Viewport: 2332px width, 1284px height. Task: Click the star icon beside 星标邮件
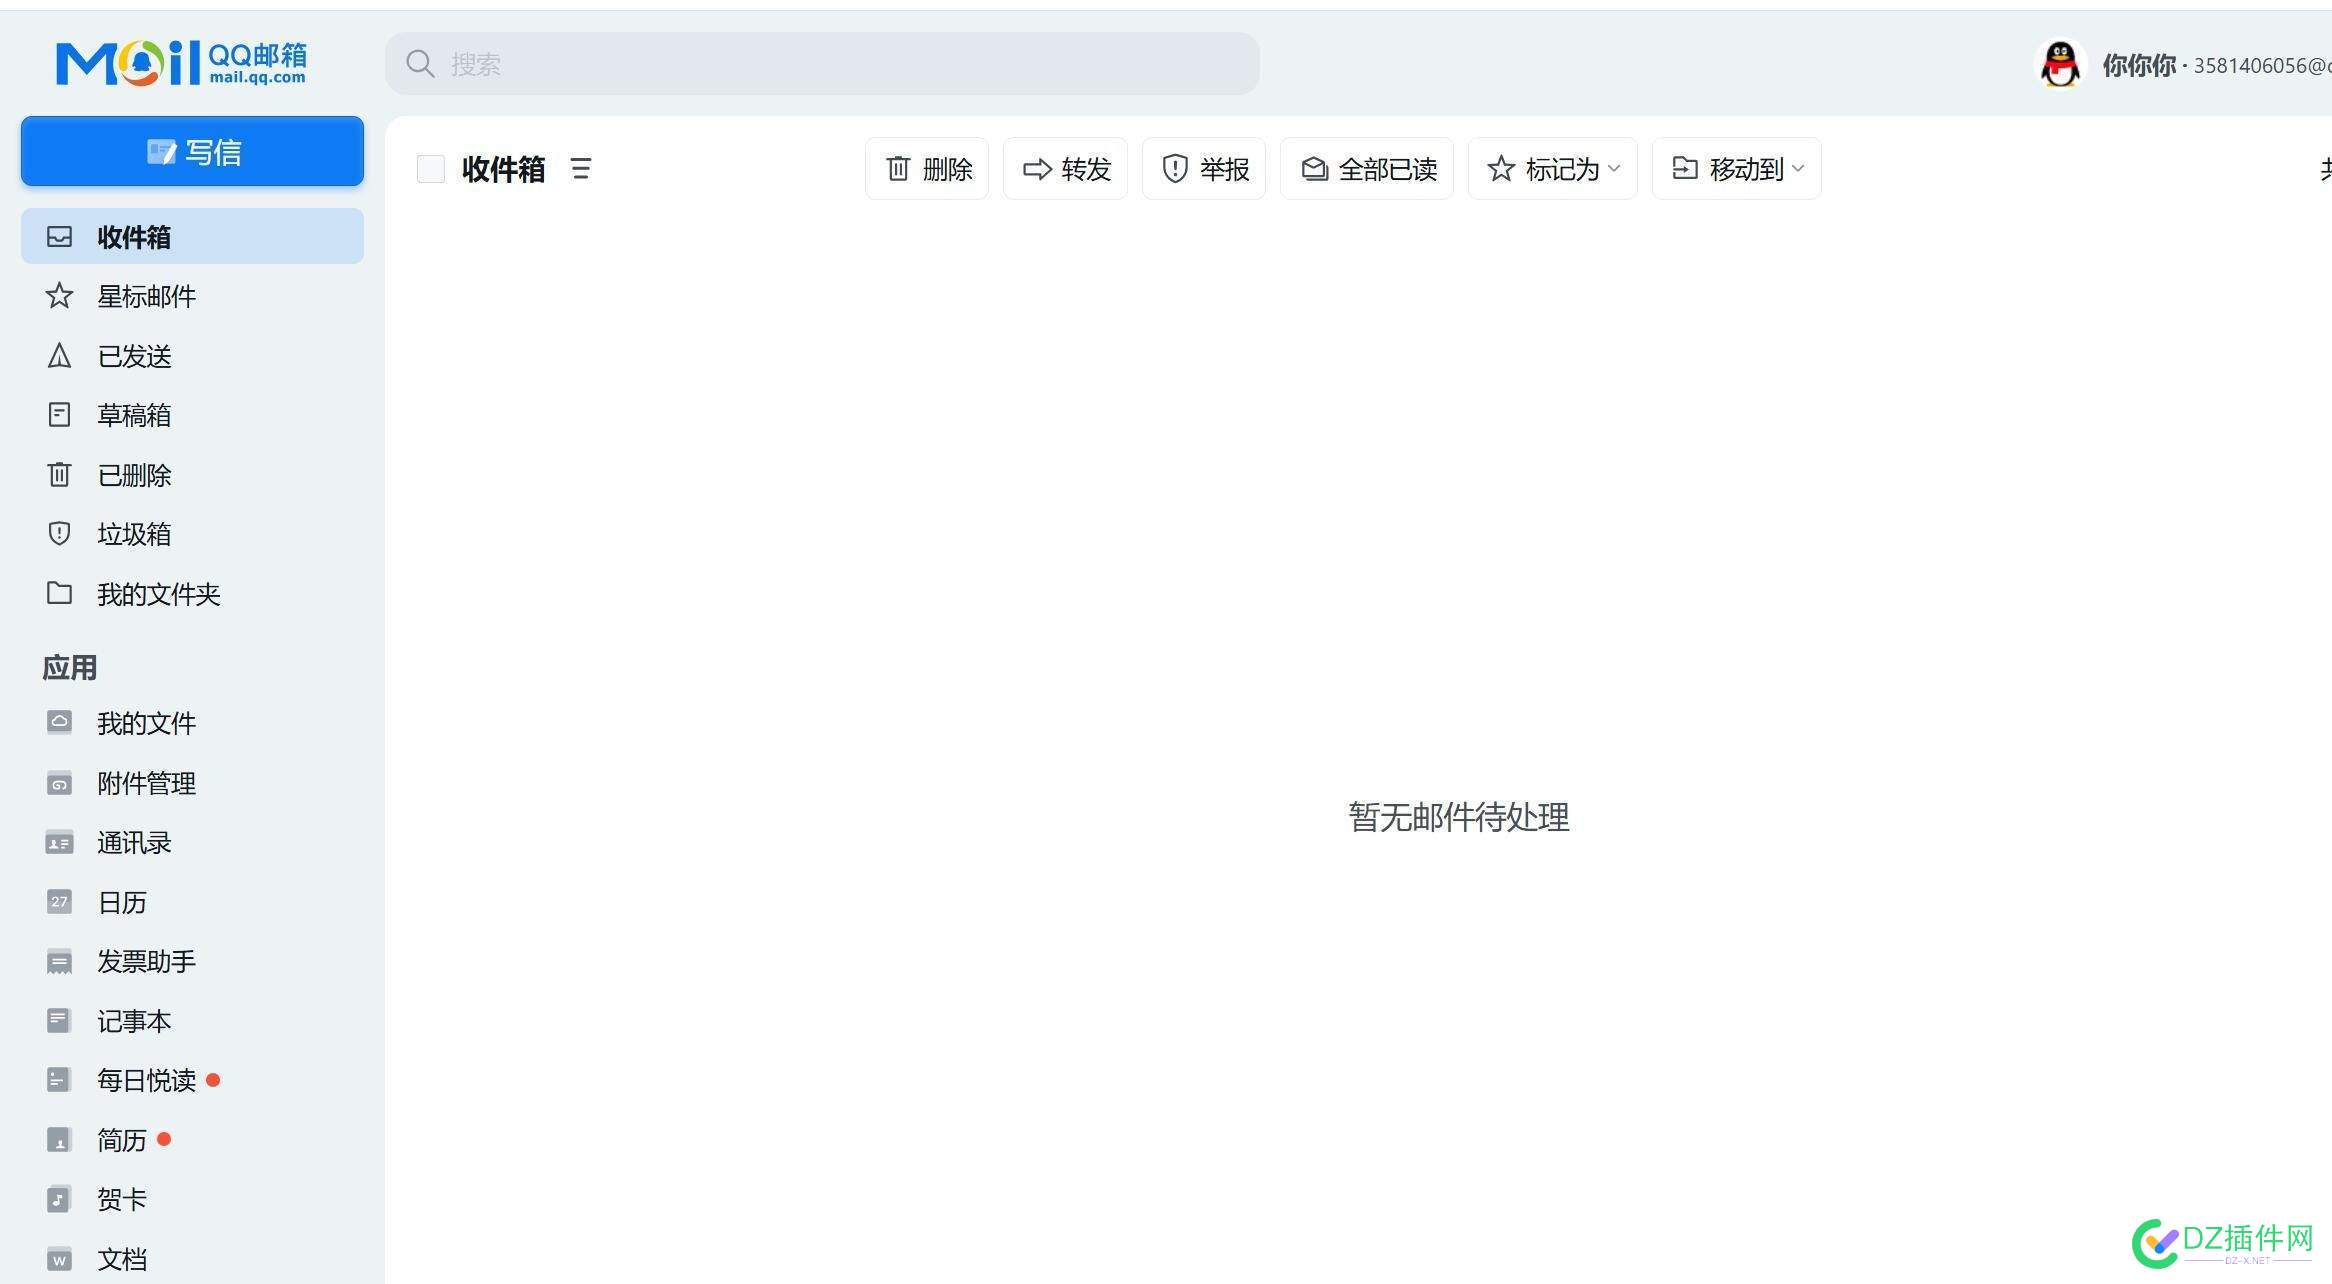59,296
